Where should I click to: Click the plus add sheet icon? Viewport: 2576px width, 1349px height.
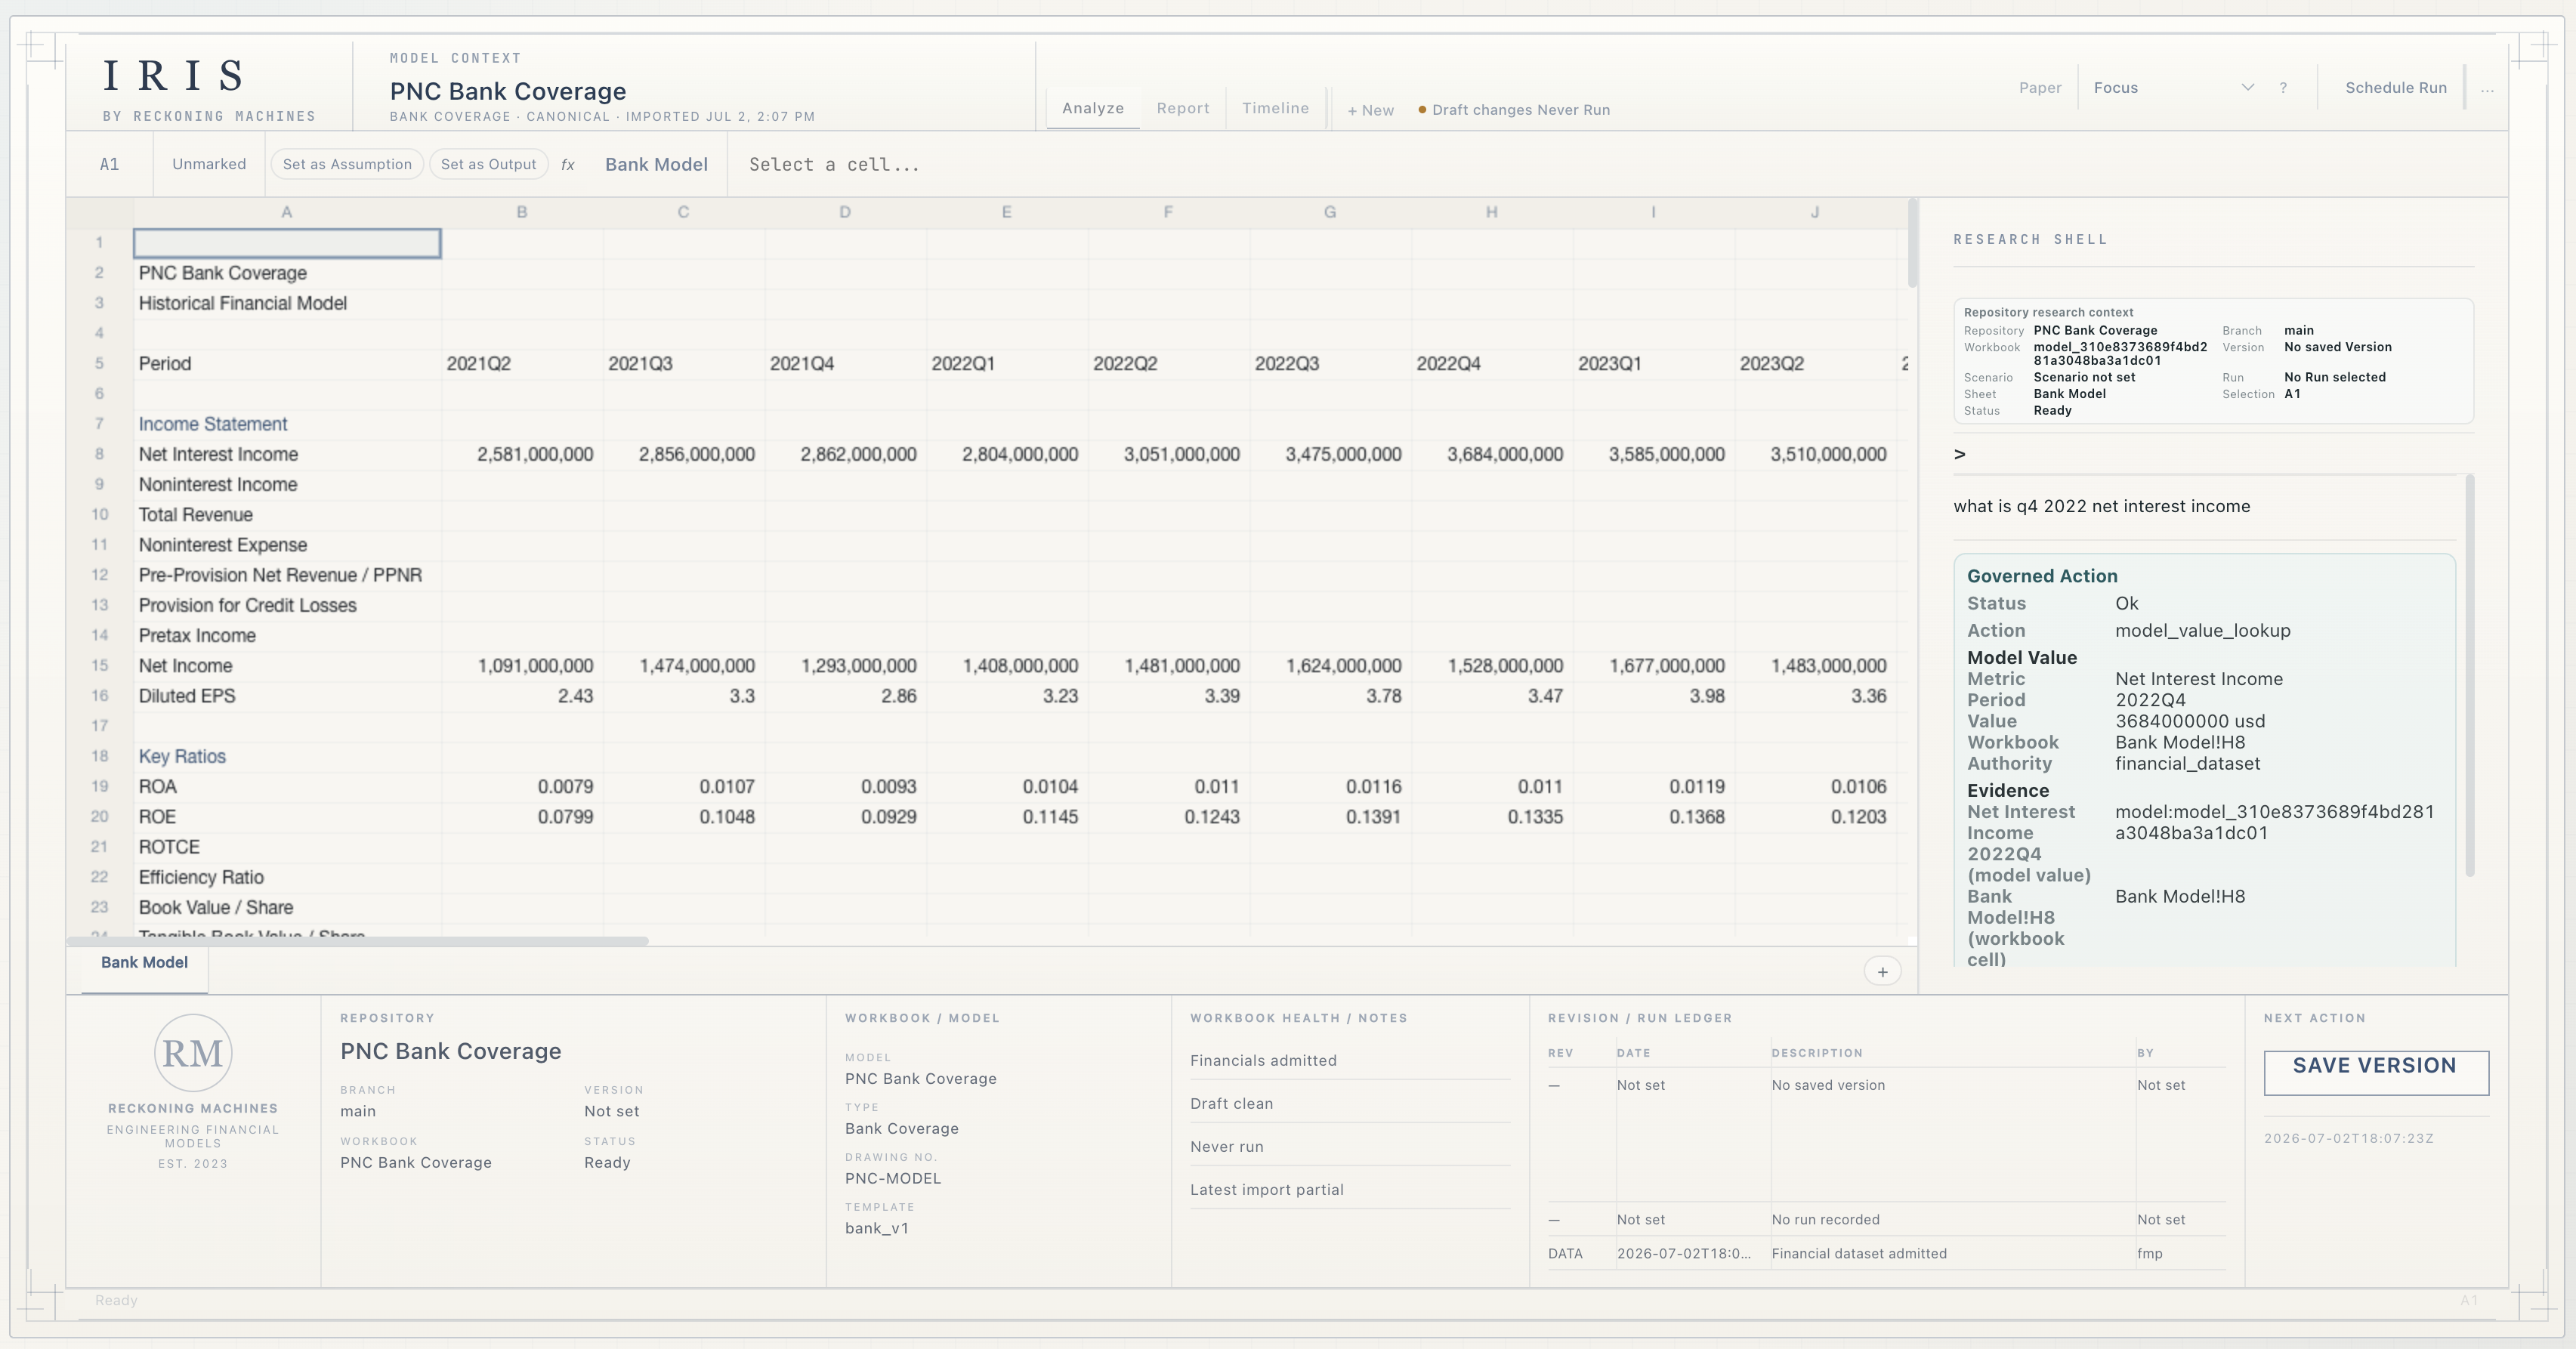[x=1882, y=972]
